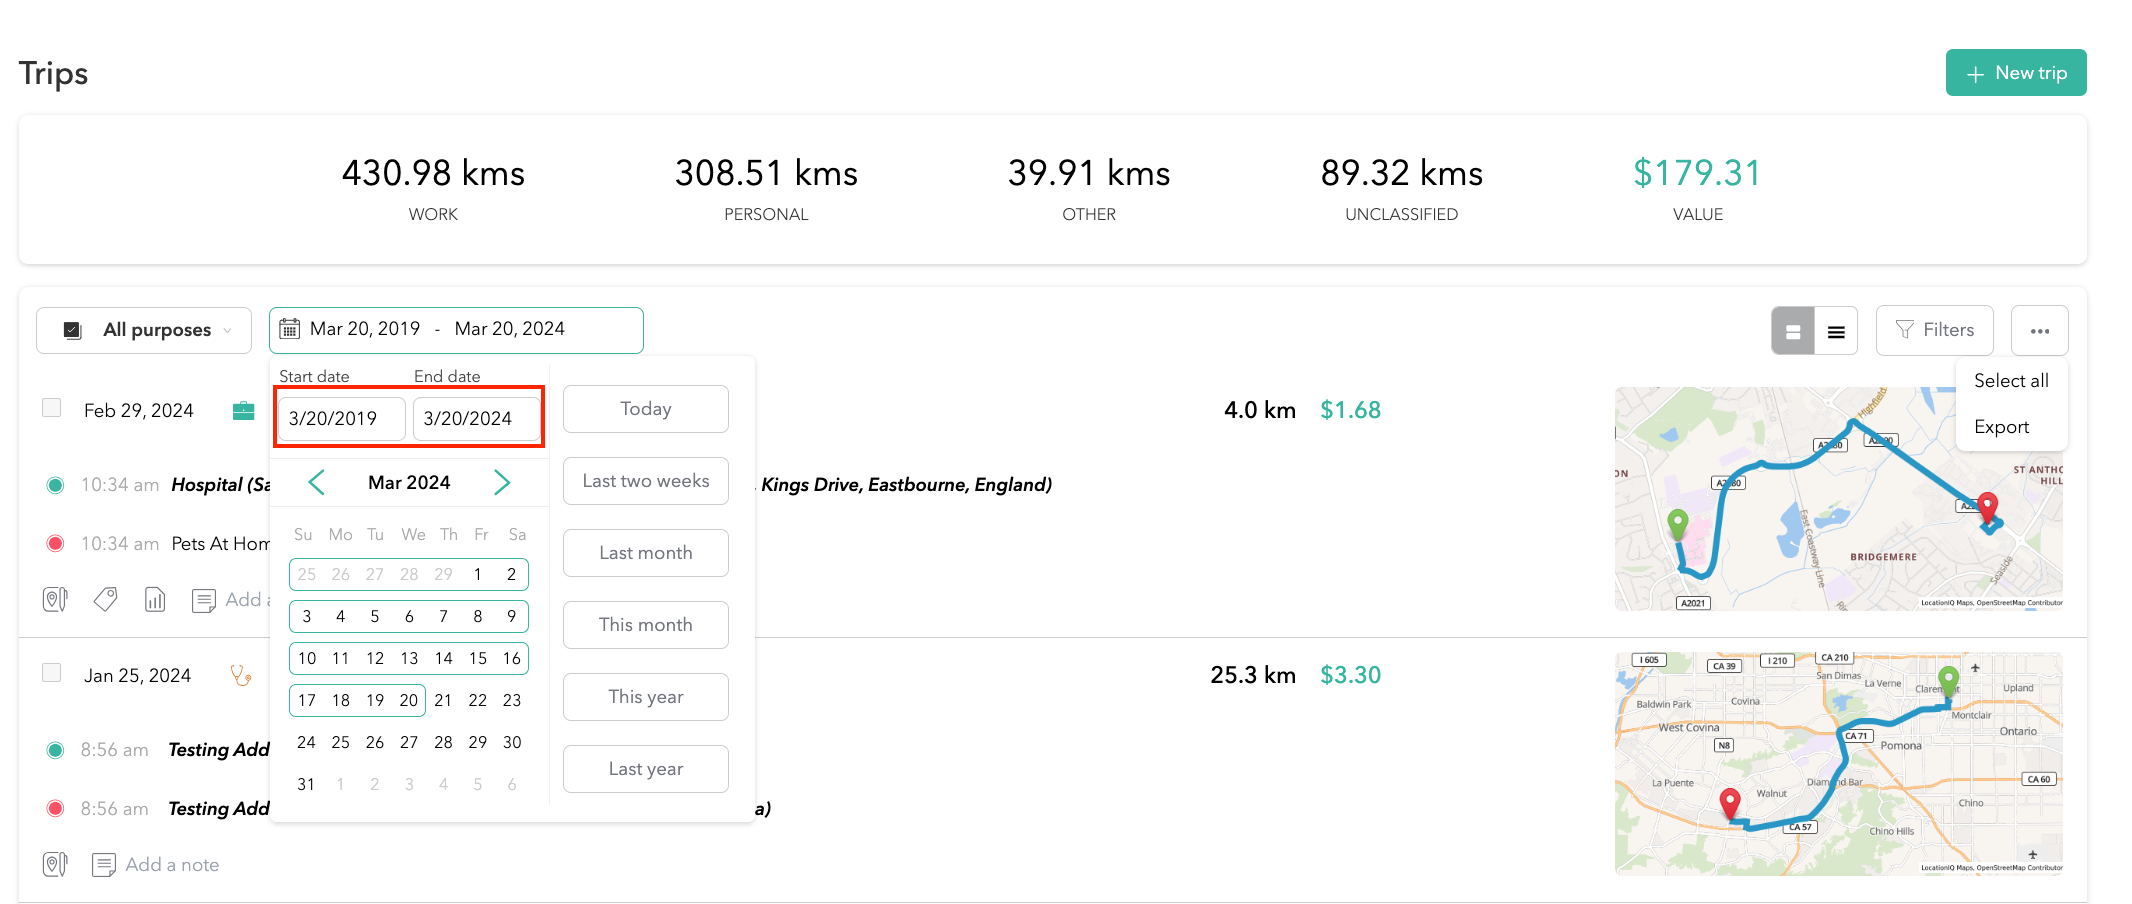Open the All purposes dropdown
The width and height of the screenshot is (2132, 904).
coord(143,329)
